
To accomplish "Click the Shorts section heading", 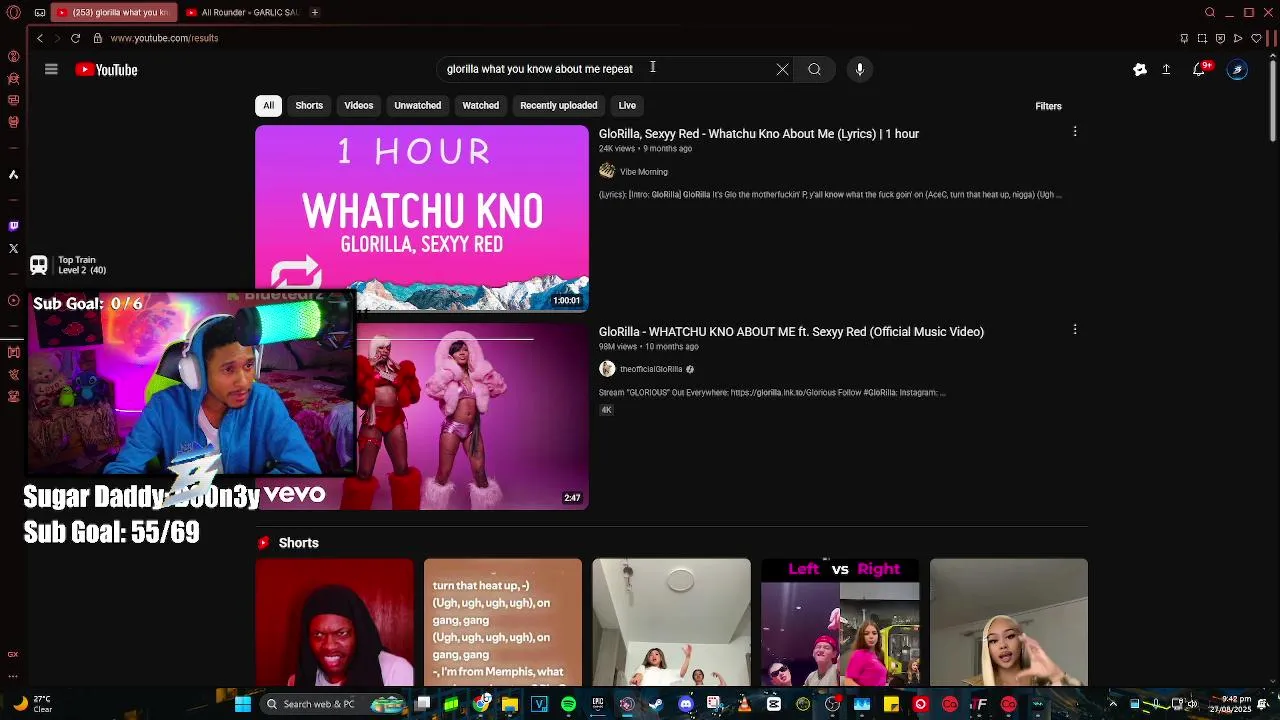I will pos(298,543).
